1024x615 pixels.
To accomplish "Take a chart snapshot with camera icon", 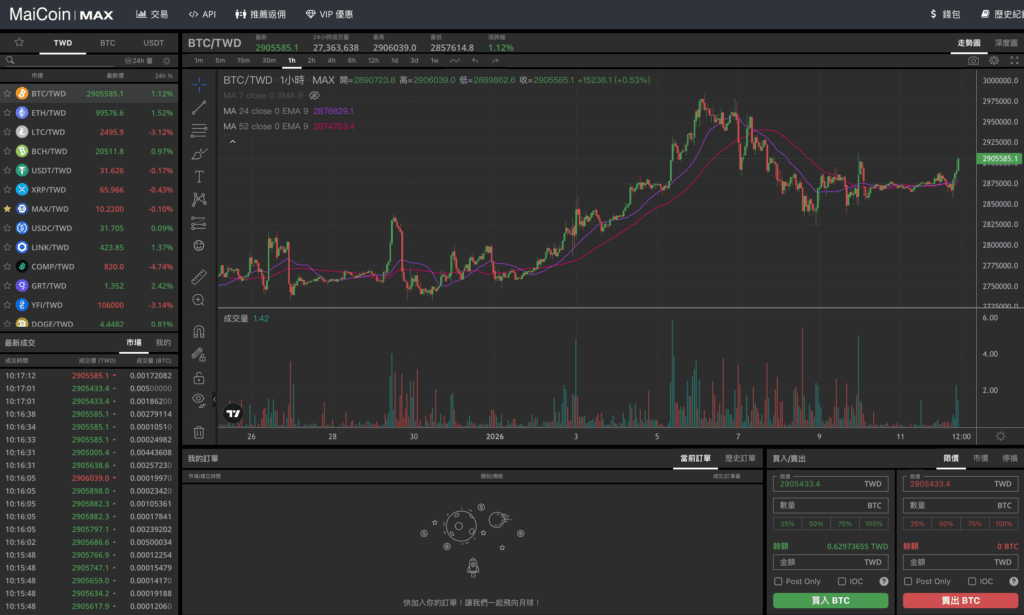I will tap(973, 61).
